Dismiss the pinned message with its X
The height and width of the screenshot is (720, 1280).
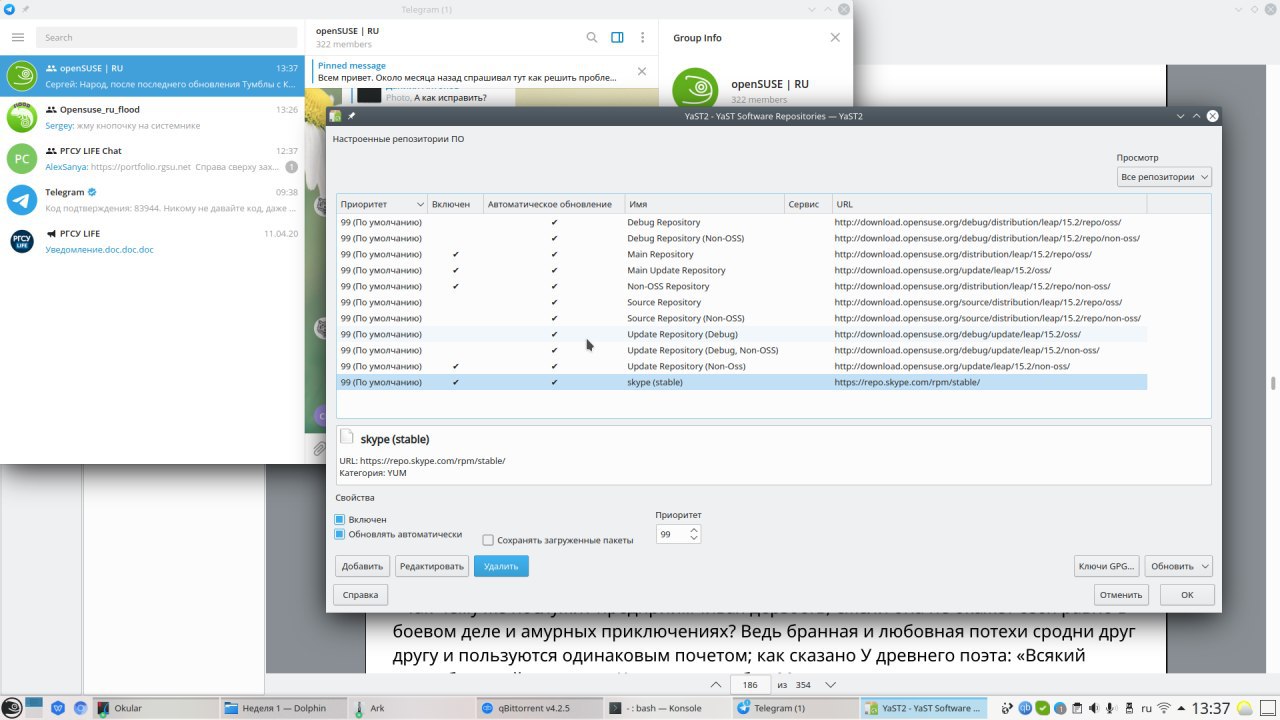tap(642, 71)
